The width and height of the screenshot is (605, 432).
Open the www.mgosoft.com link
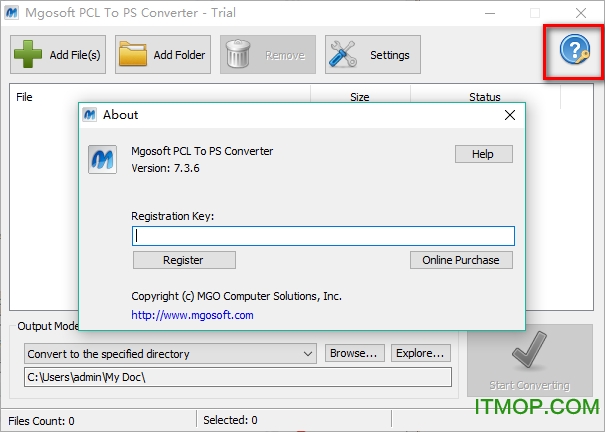(x=192, y=315)
